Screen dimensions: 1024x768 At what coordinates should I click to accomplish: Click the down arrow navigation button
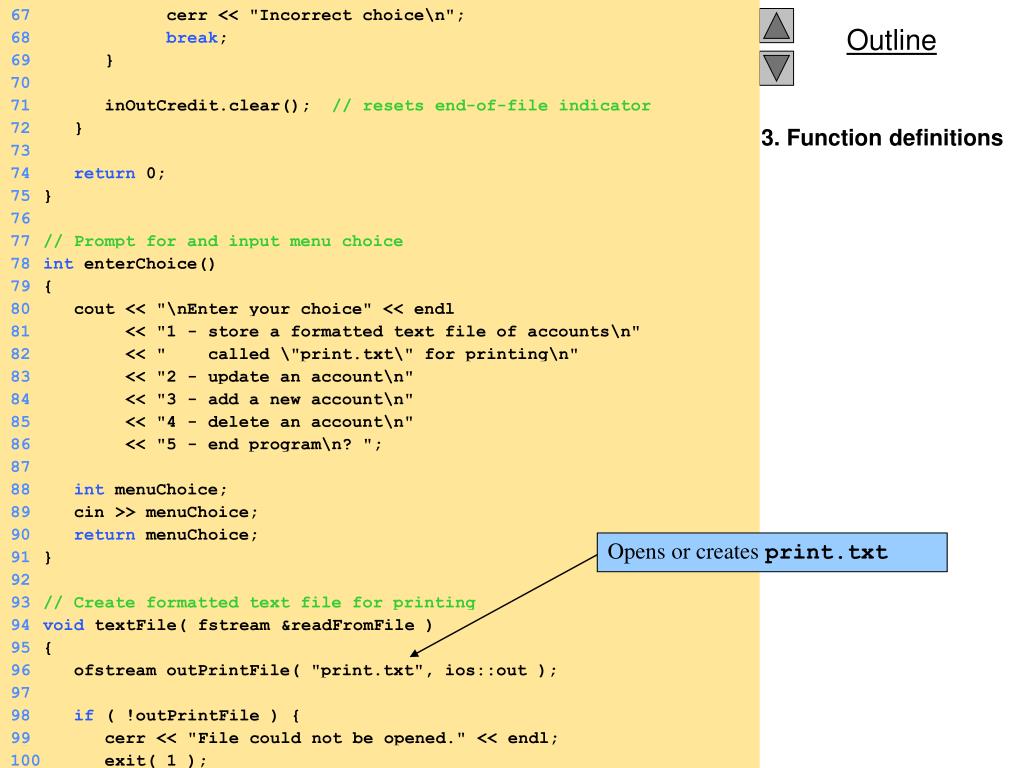776,69
